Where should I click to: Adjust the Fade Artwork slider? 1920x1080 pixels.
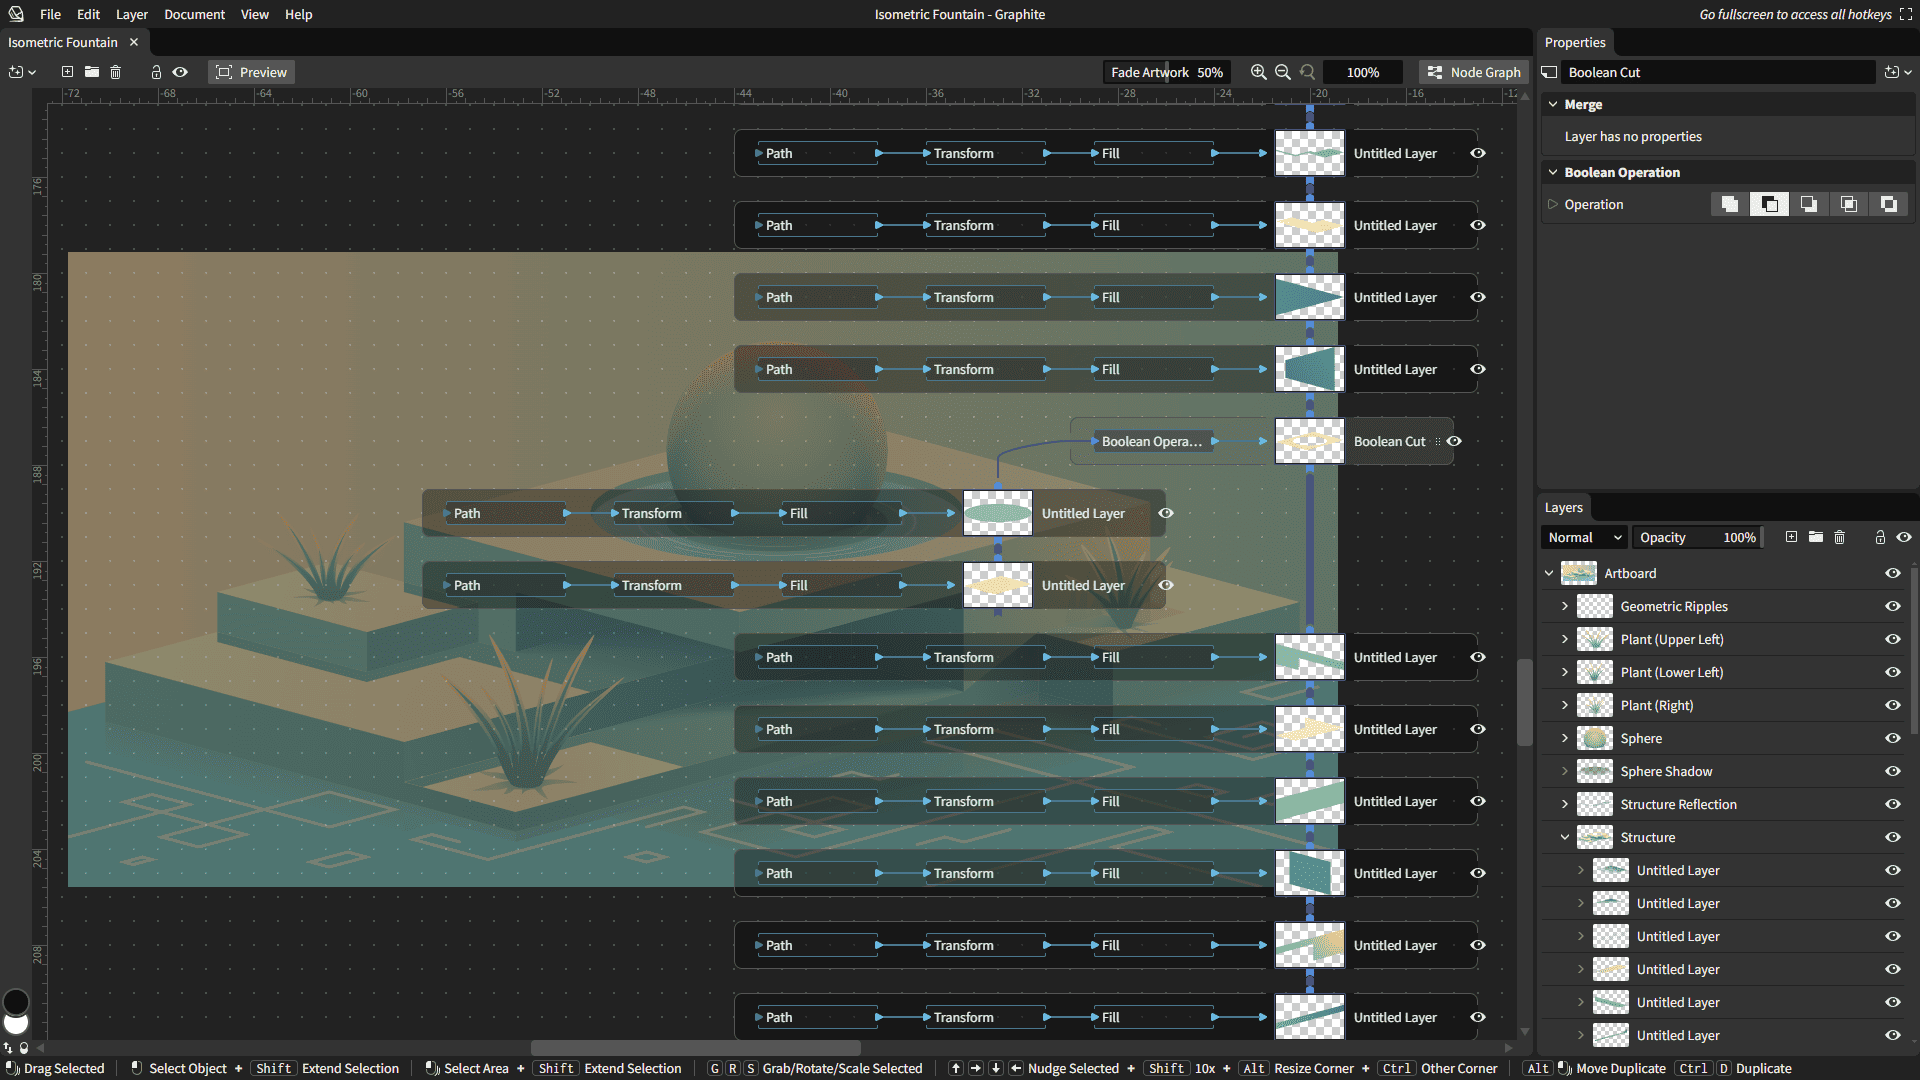click(1166, 72)
